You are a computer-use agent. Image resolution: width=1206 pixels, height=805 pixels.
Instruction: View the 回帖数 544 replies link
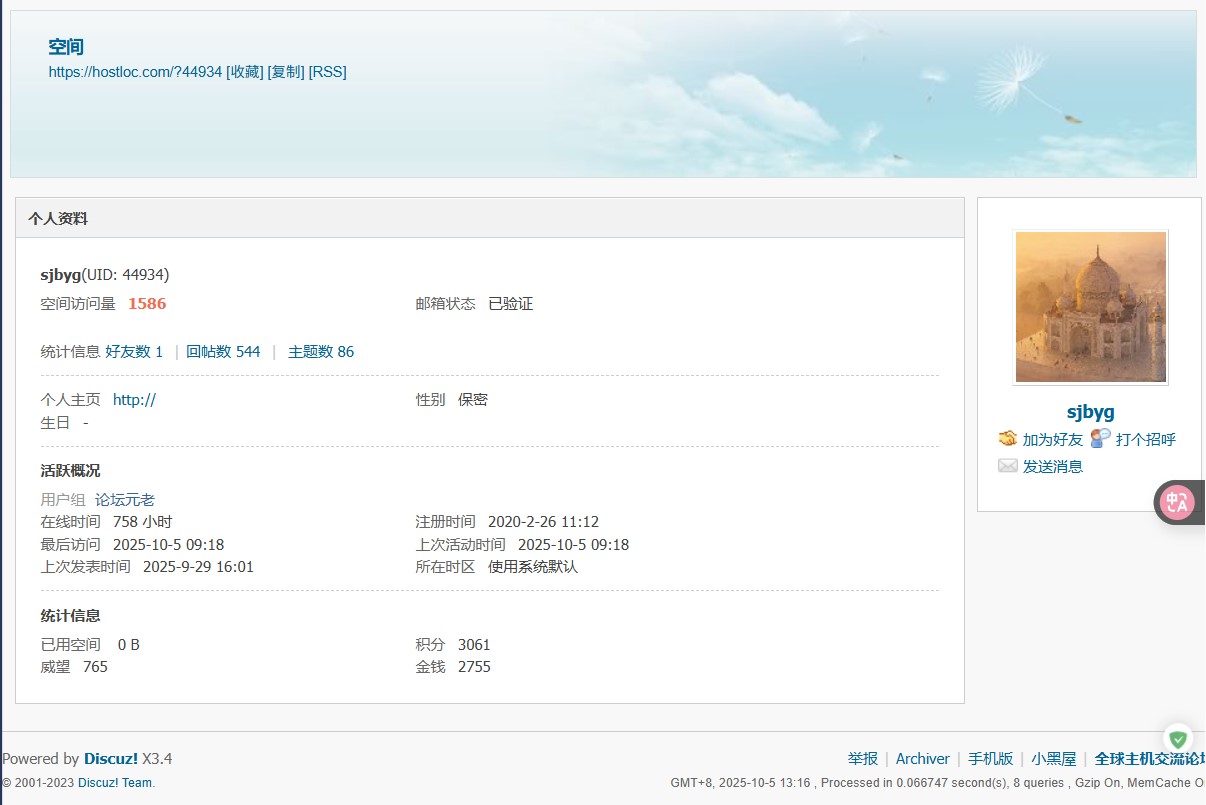pos(223,352)
